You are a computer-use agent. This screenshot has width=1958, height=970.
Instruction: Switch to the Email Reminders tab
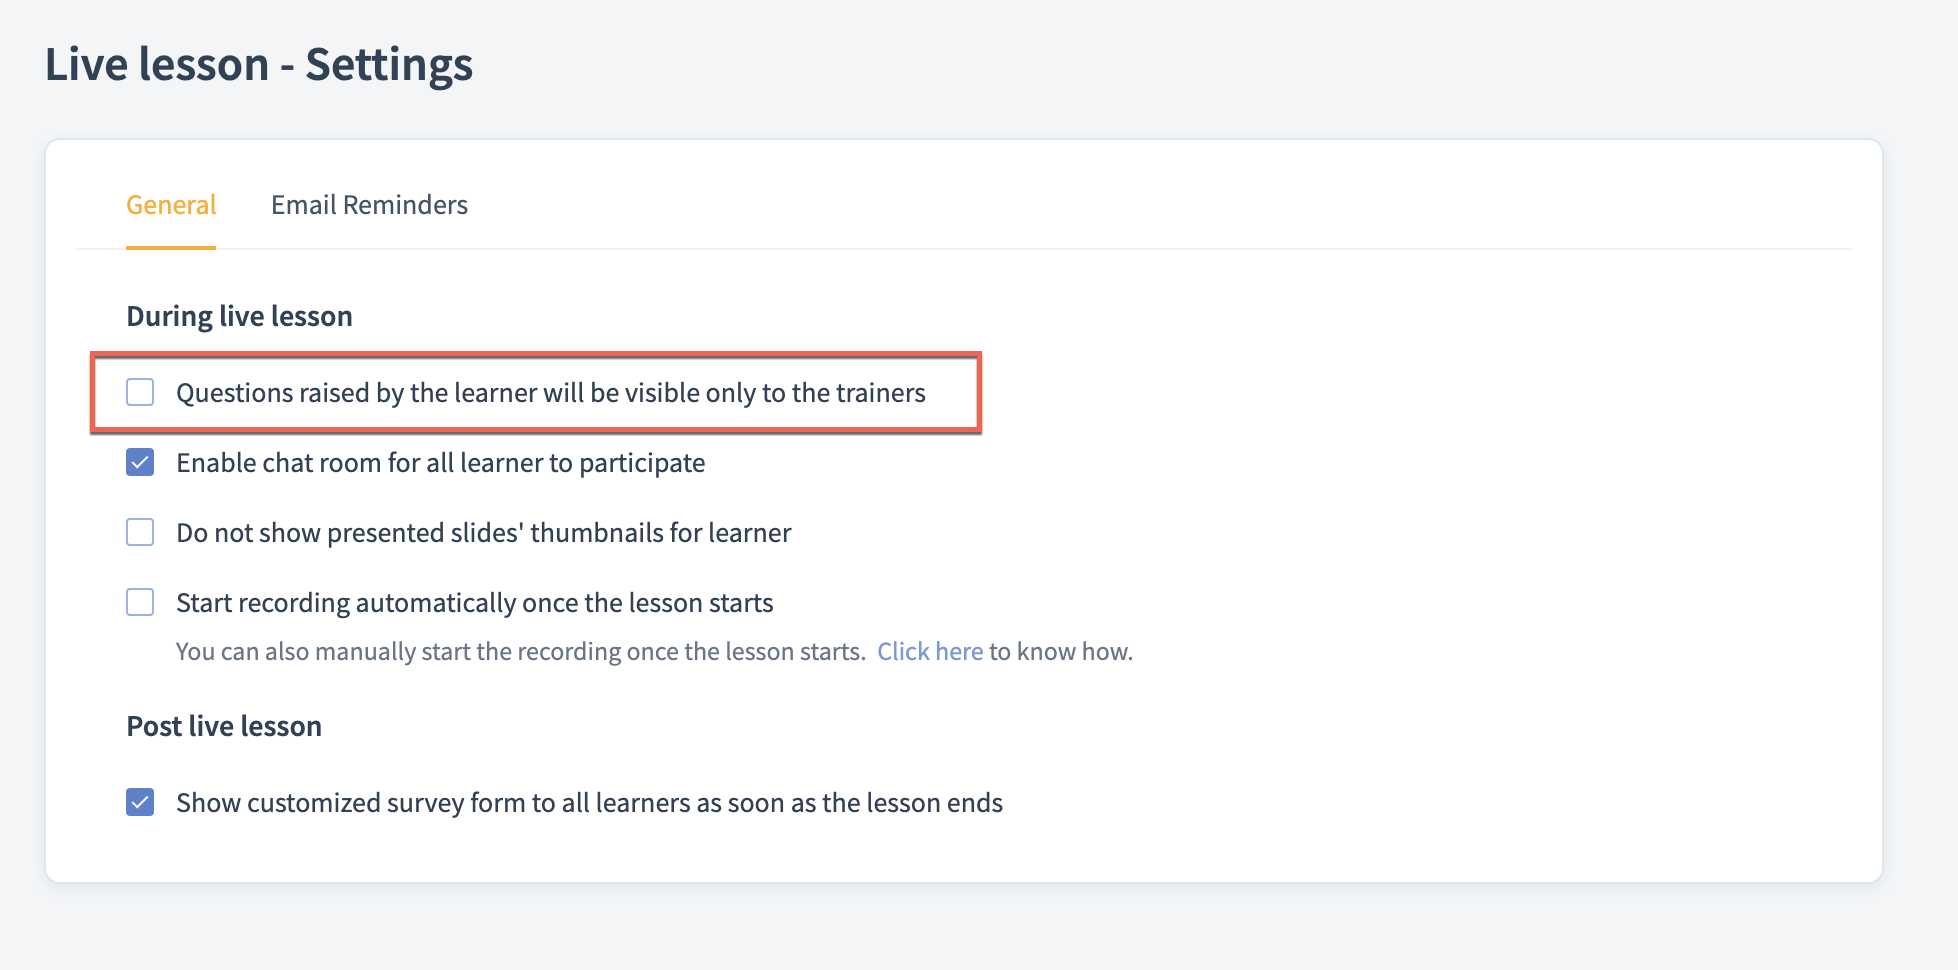369,205
